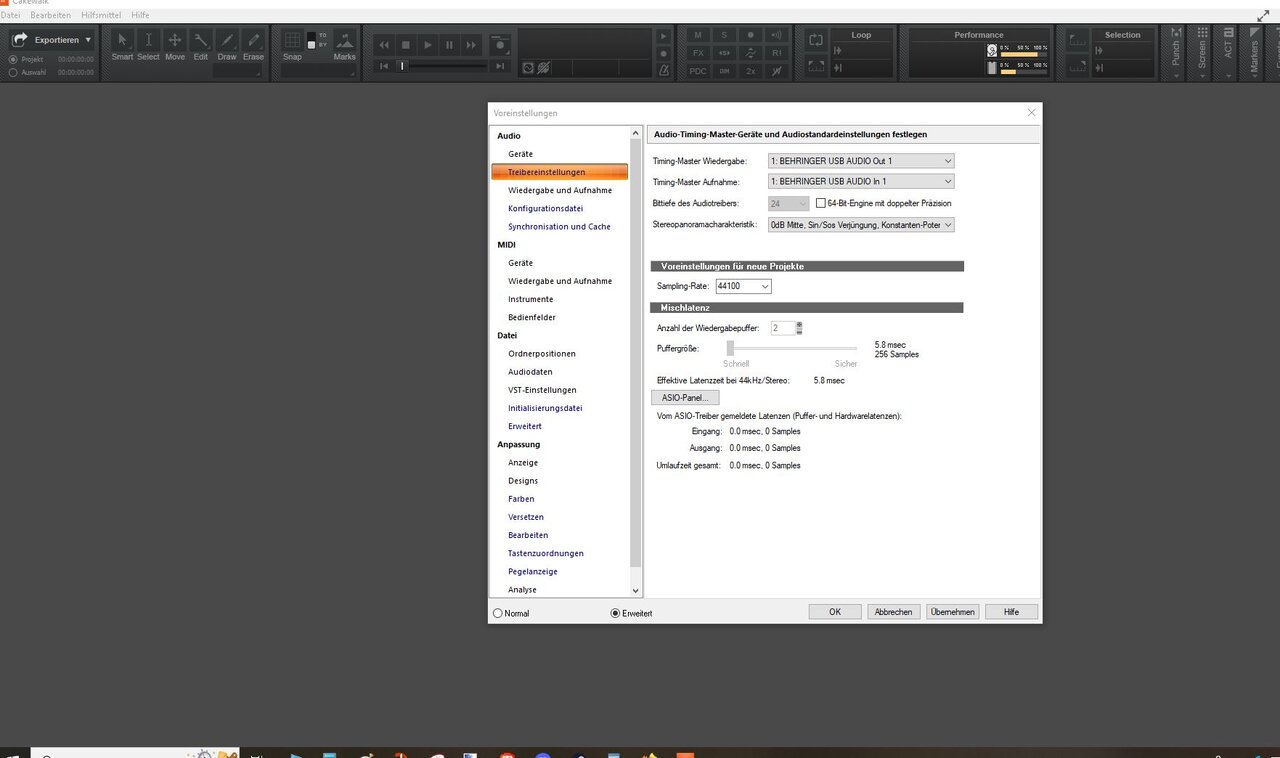Viewport: 1280px width, 758px height.
Task: Select the Smart tool
Action: click(122, 41)
